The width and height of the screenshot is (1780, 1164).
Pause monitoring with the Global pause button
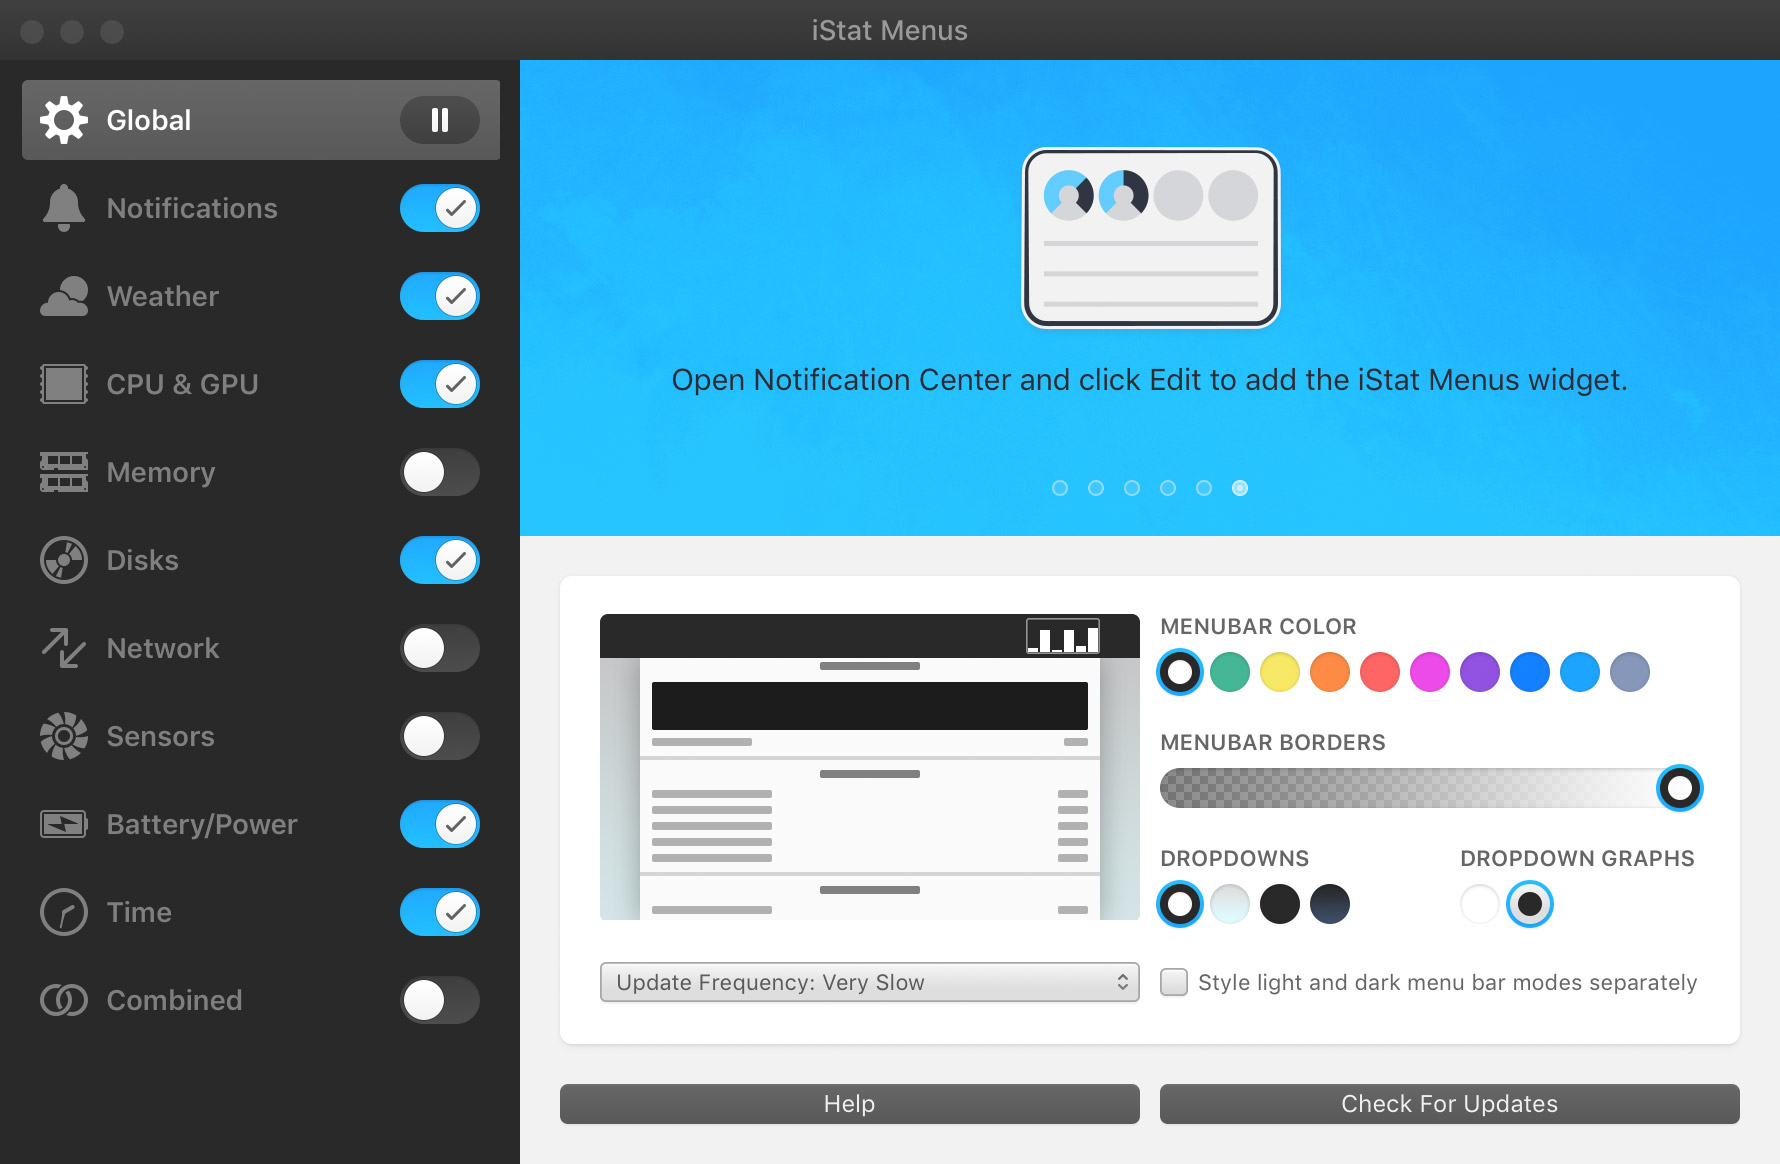[x=440, y=120]
